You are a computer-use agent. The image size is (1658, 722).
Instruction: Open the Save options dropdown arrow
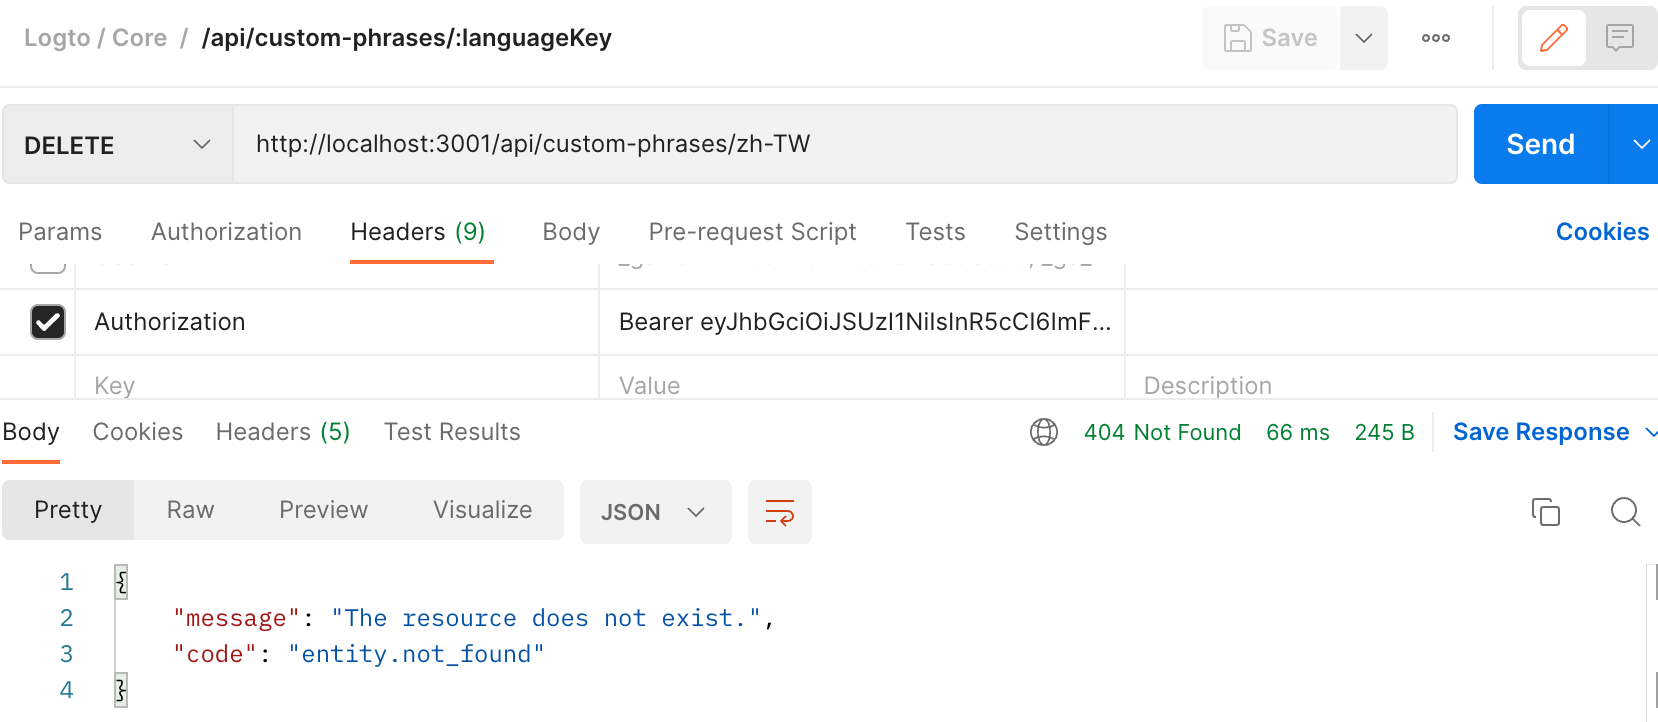pos(1363,38)
